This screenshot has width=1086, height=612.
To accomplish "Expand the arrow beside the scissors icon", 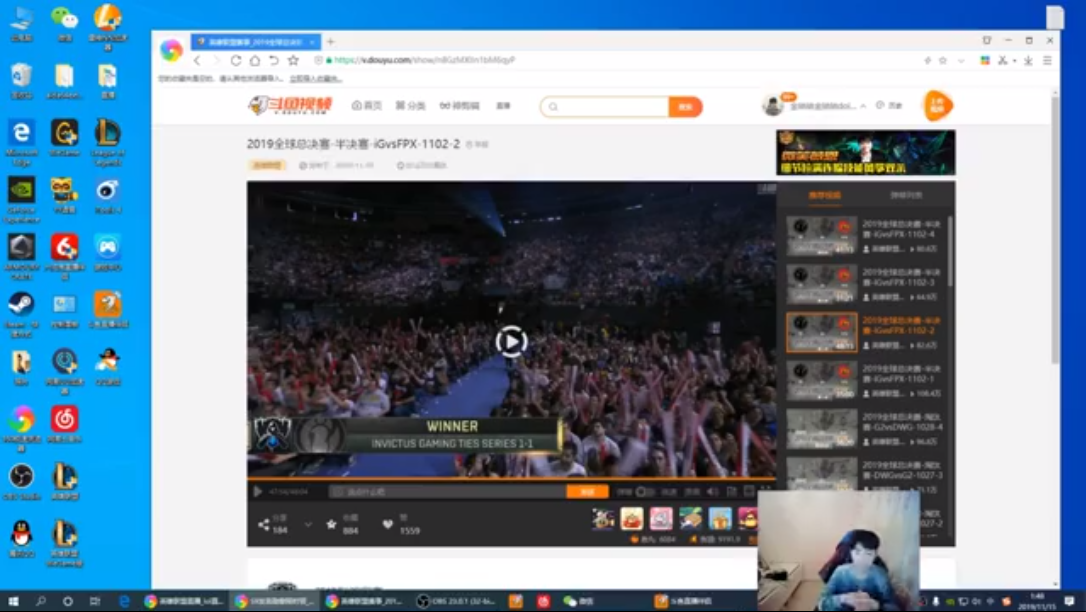I will click(x=1014, y=61).
